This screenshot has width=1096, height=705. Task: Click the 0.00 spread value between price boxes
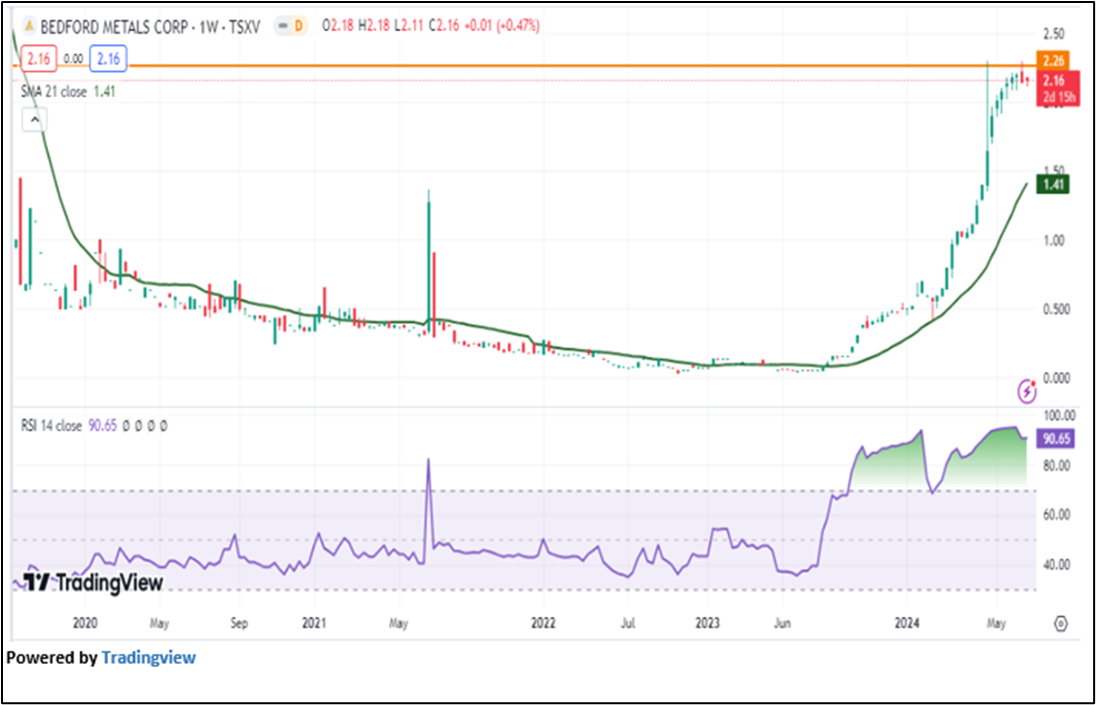coord(73,59)
